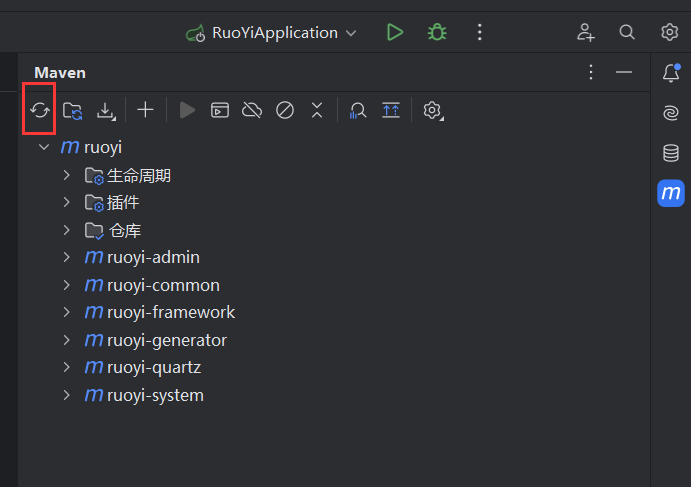
Task: Toggle the Maven tool window button
Action: tap(670, 193)
